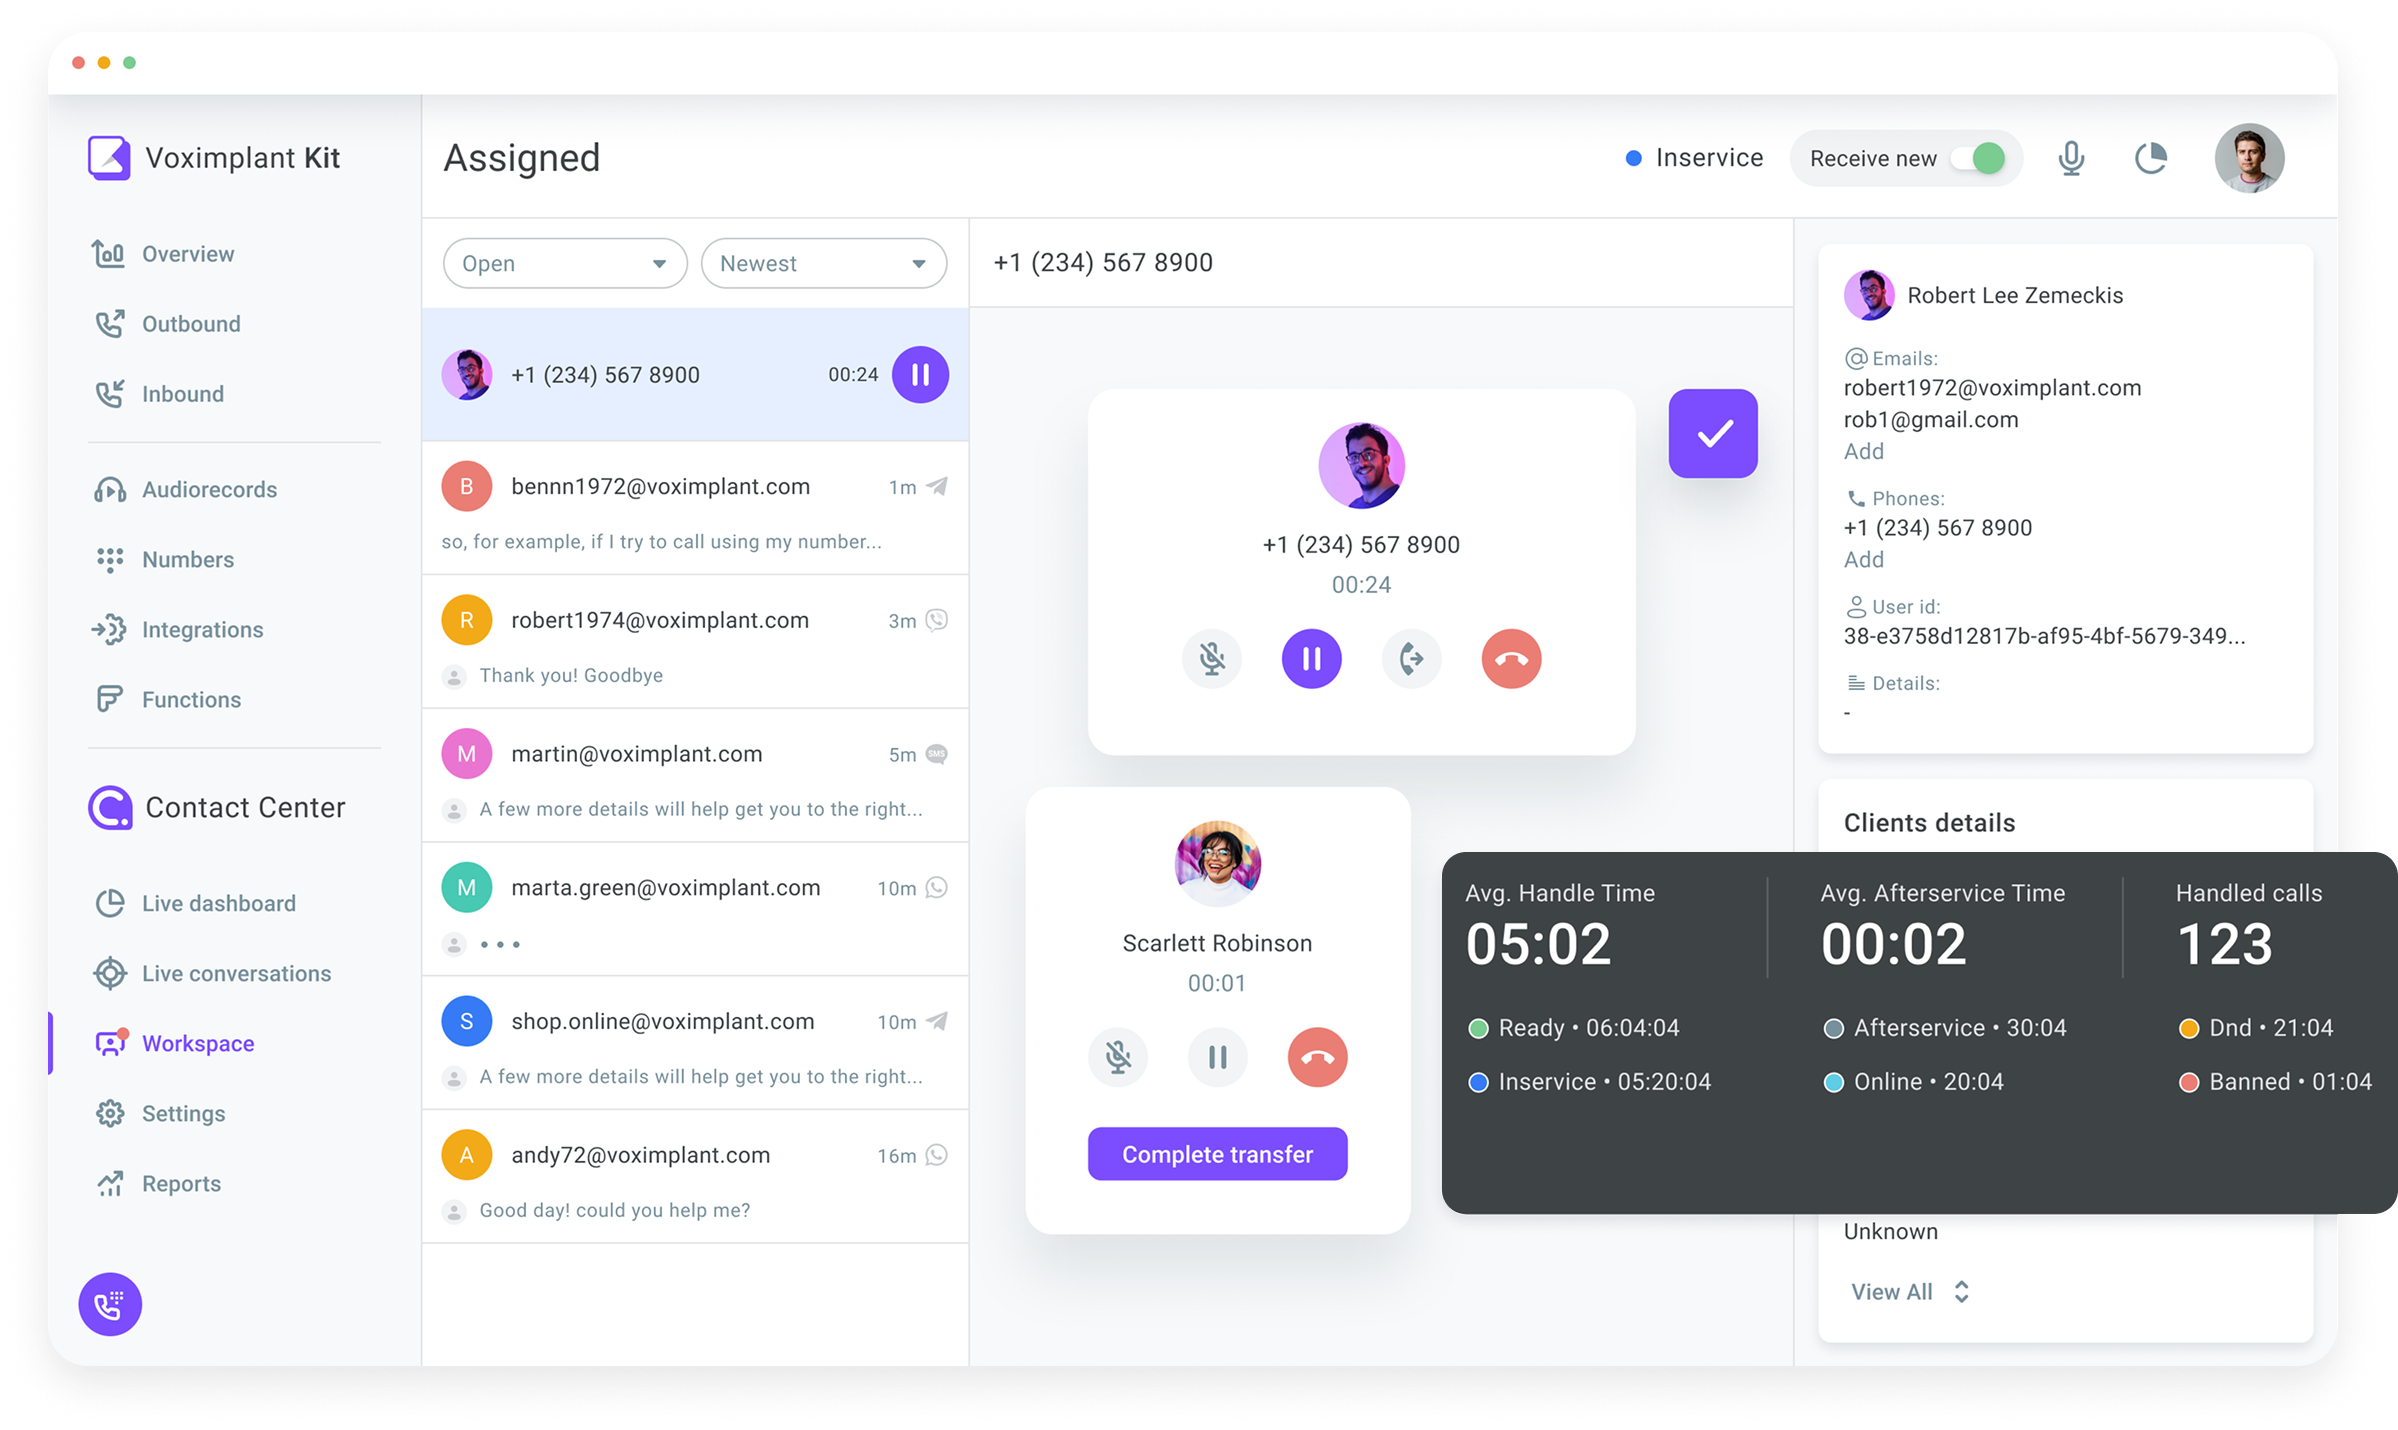The image size is (2398, 1430).
Task: Pause the main call with purple hold button
Action: 1311,658
